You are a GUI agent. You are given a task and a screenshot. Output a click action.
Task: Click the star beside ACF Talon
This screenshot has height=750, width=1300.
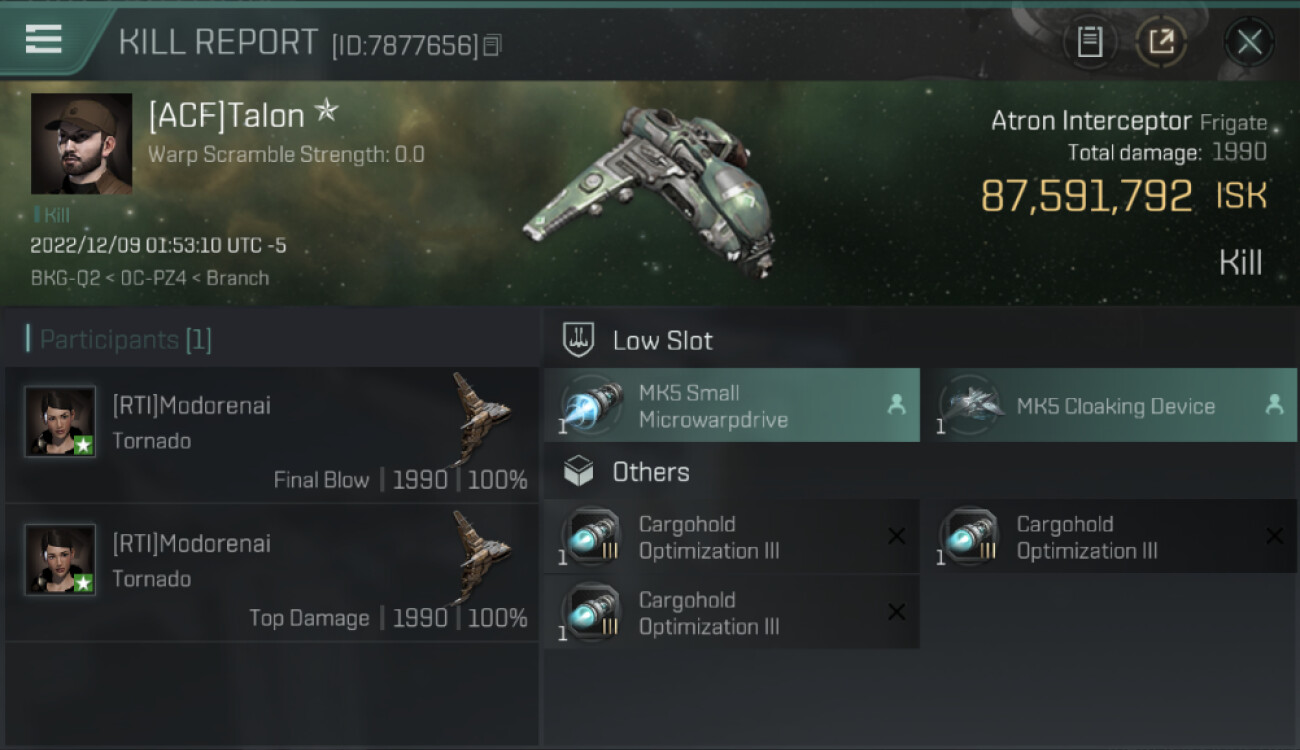coord(326,112)
